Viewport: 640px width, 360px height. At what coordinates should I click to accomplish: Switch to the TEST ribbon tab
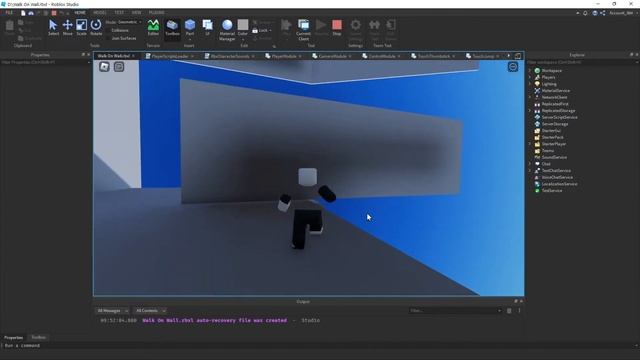(x=119, y=13)
